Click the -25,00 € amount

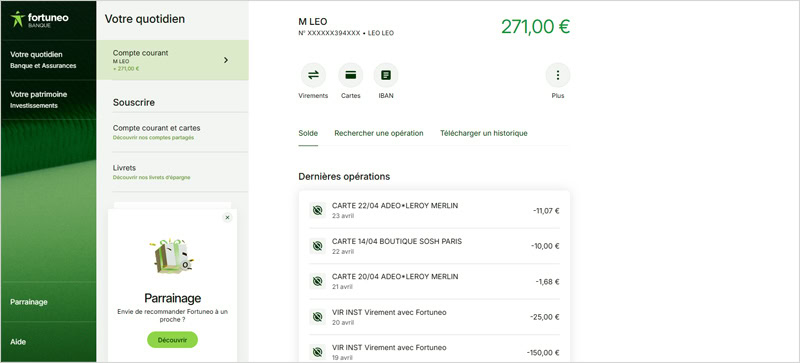pos(545,317)
